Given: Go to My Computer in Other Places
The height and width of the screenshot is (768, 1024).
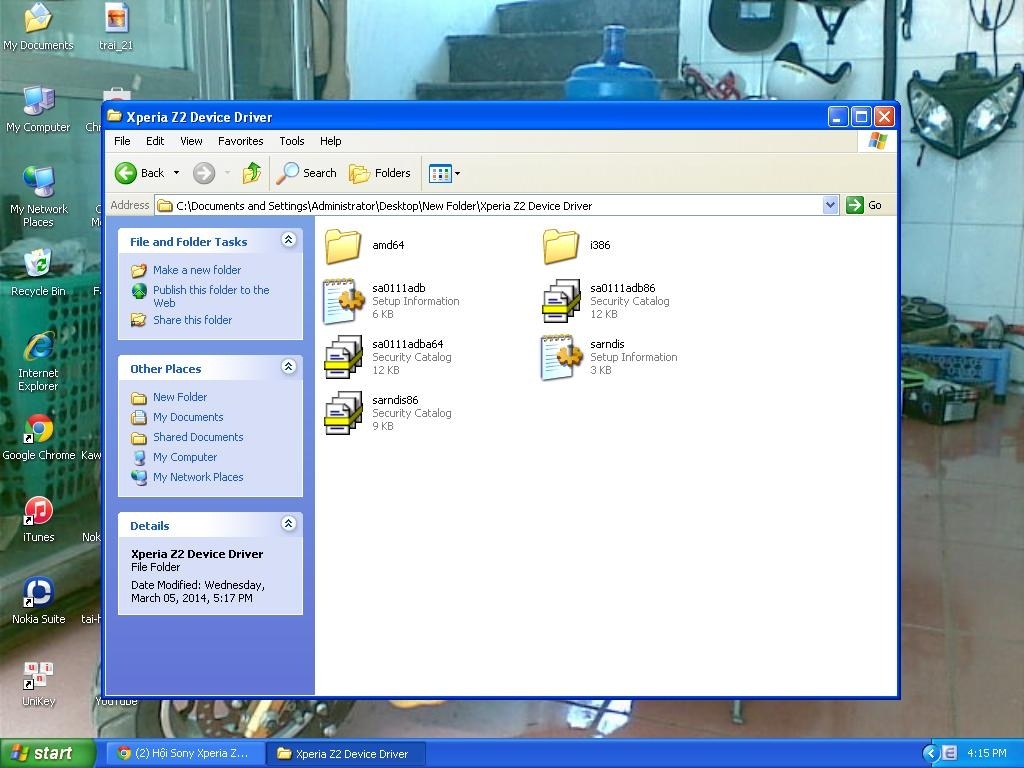Looking at the screenshot, I should [x=185, y=457].
